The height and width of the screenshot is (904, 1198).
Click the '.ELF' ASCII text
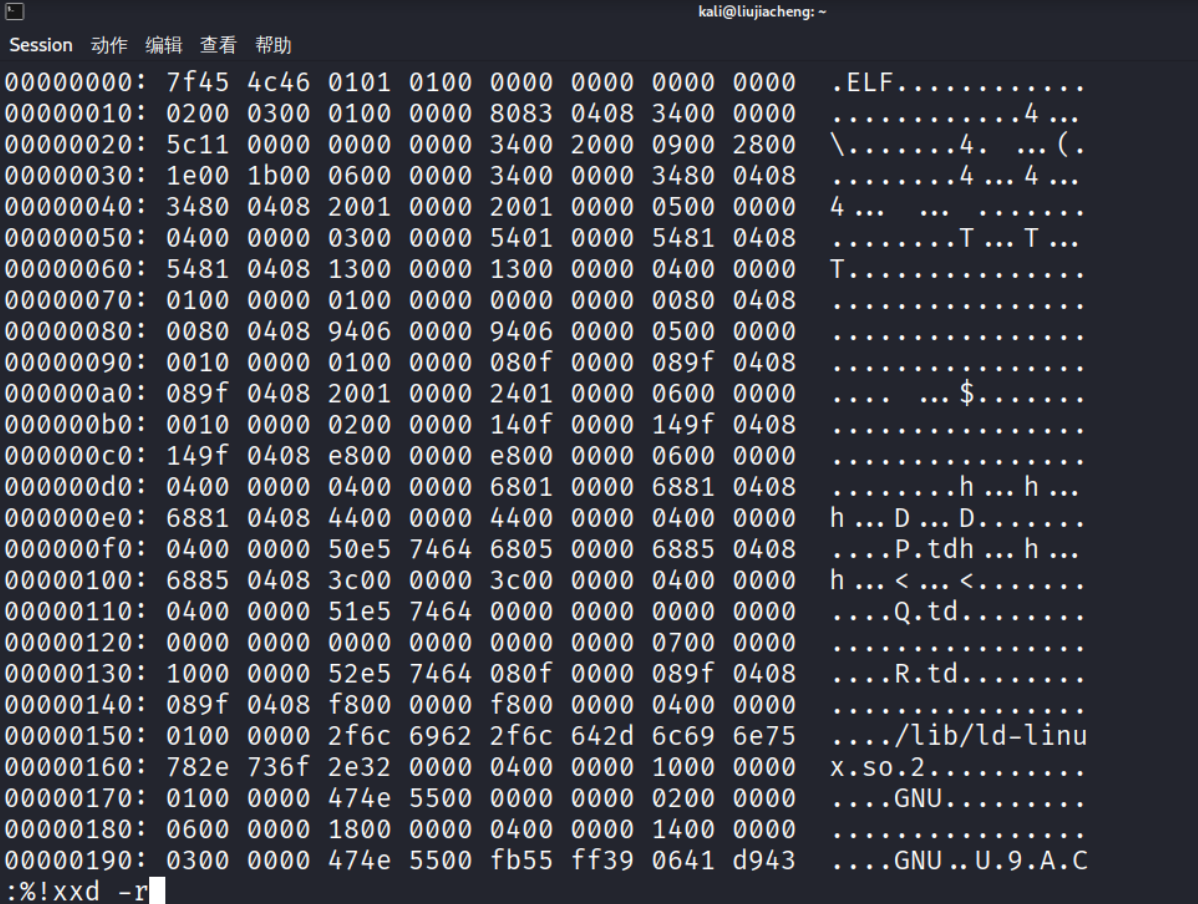[x=863, y=83]
